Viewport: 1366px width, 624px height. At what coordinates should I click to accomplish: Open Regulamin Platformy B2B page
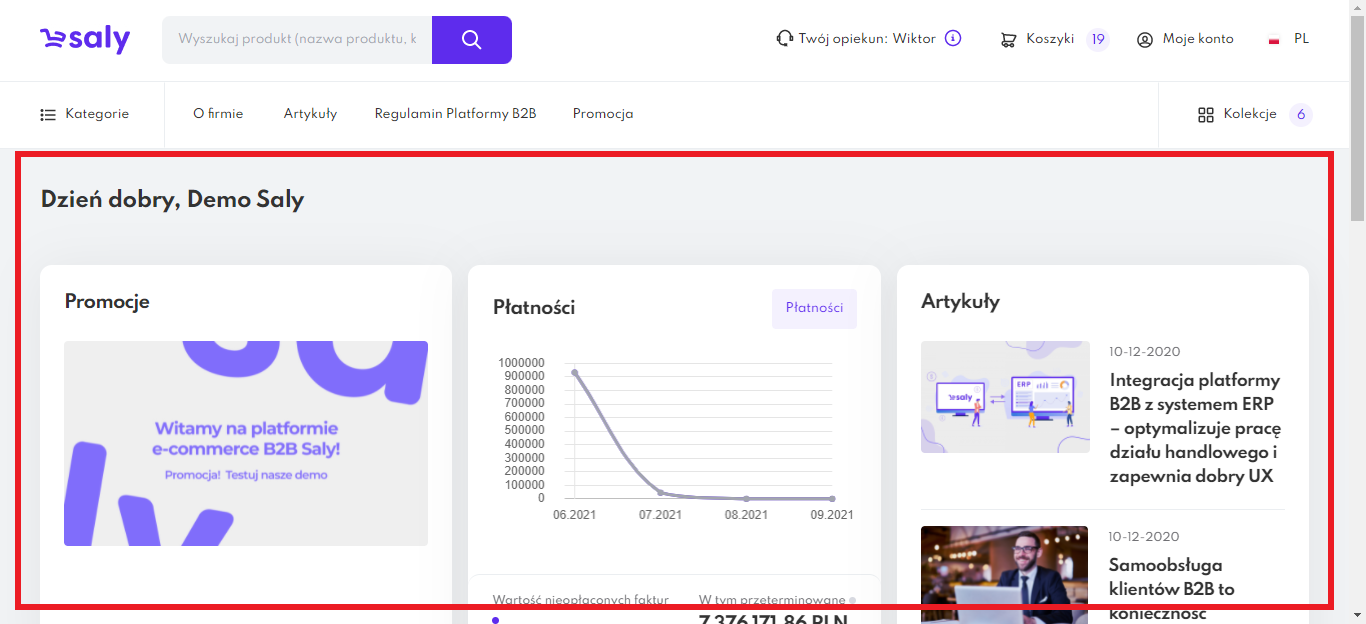coord(455,114)
